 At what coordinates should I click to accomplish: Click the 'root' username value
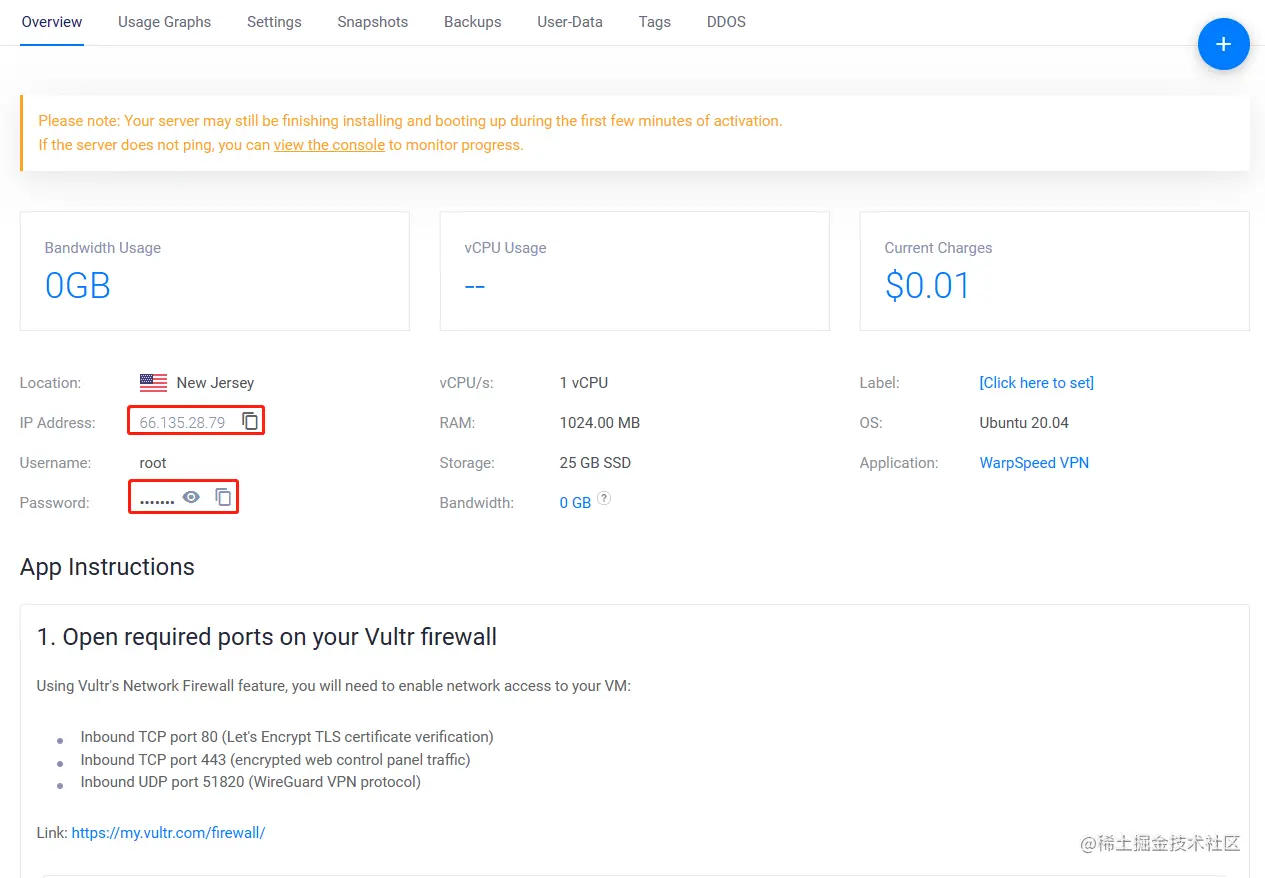(153, 463)
